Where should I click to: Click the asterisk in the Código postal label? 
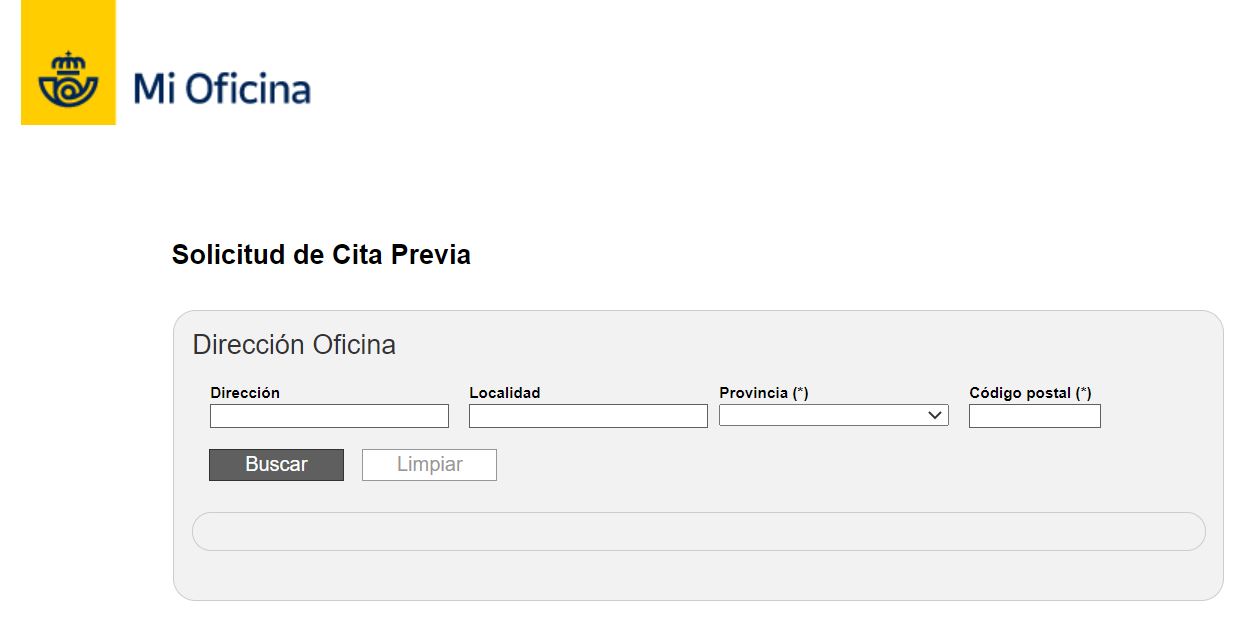[1083, 393]
